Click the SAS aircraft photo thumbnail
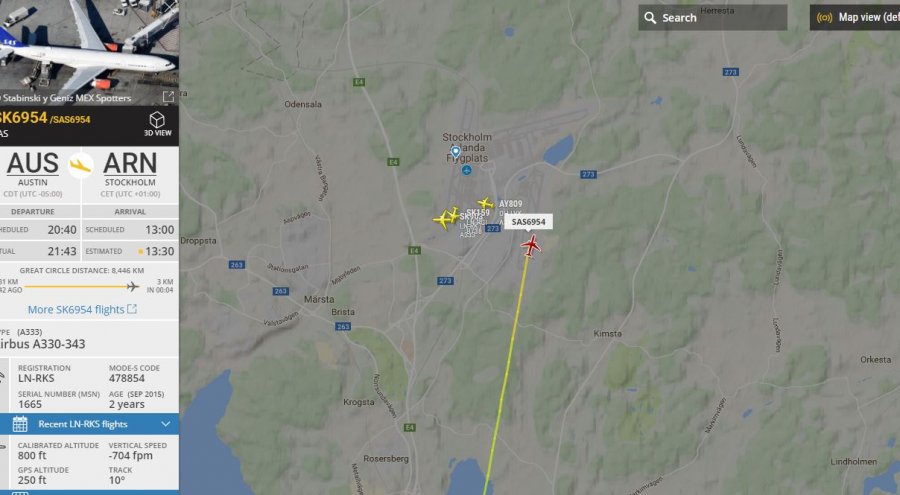 pos(90,53)
